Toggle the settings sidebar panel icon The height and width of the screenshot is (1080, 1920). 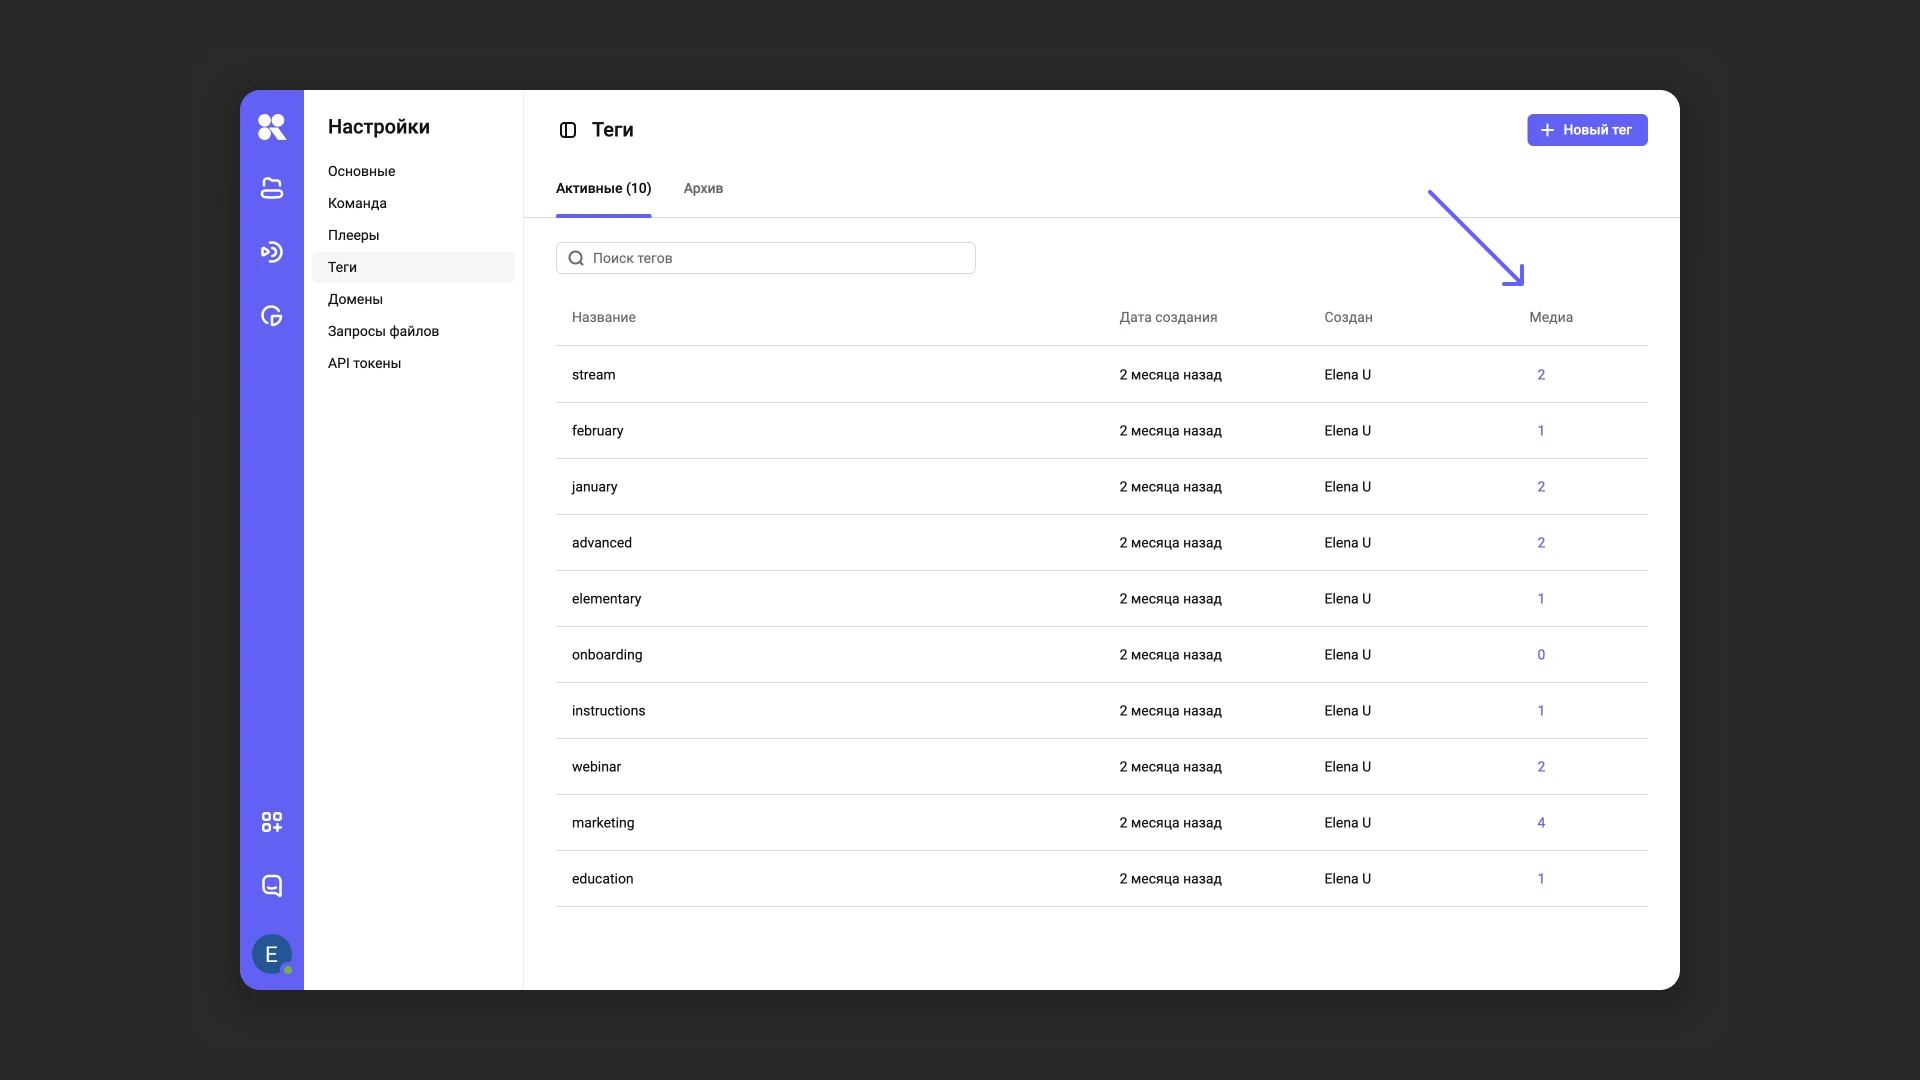point(568,130)
